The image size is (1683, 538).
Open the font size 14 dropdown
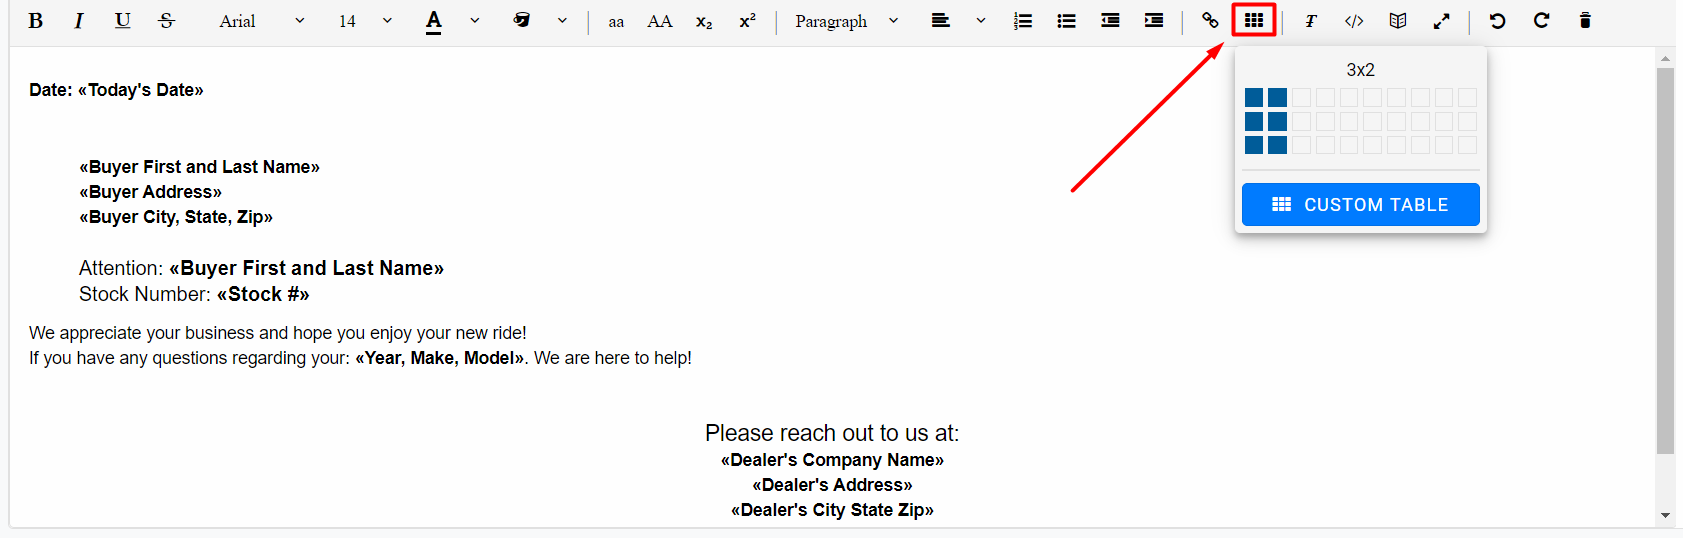pyautogui.click(x=365, y=21)
